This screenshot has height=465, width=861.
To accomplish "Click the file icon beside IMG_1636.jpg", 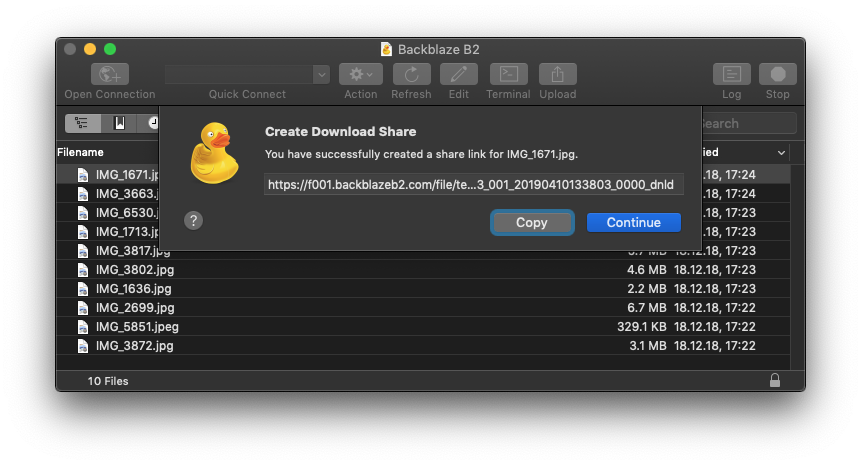I will (x=83, y=289).
